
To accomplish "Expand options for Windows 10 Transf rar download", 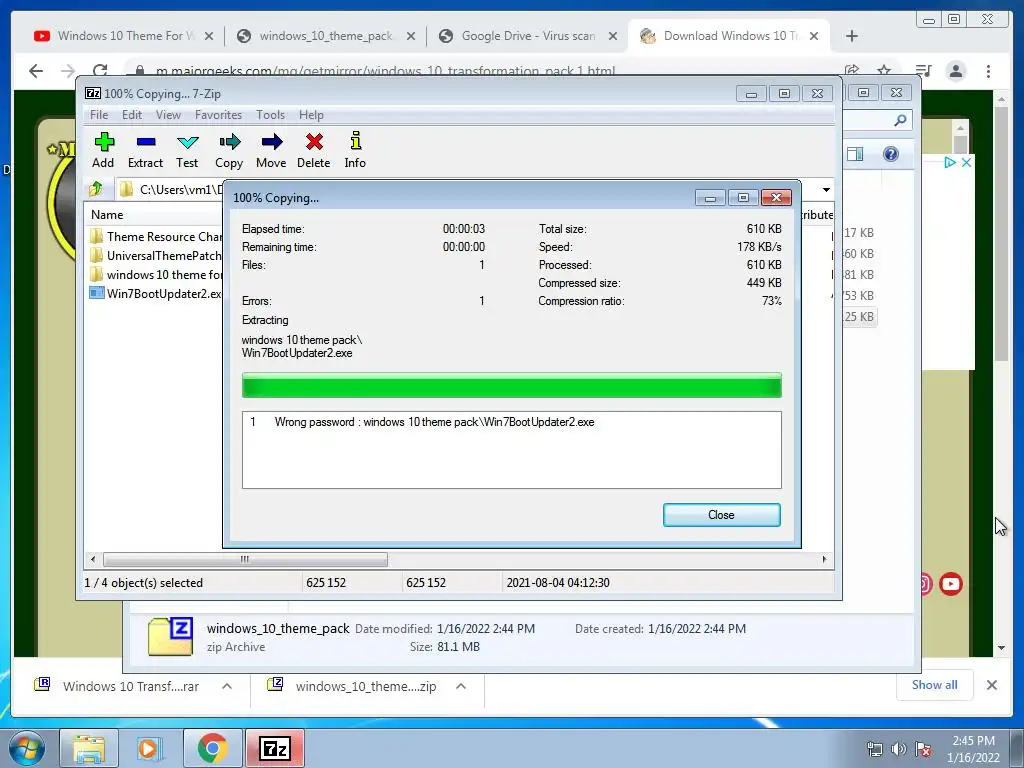I will [227, 686].
